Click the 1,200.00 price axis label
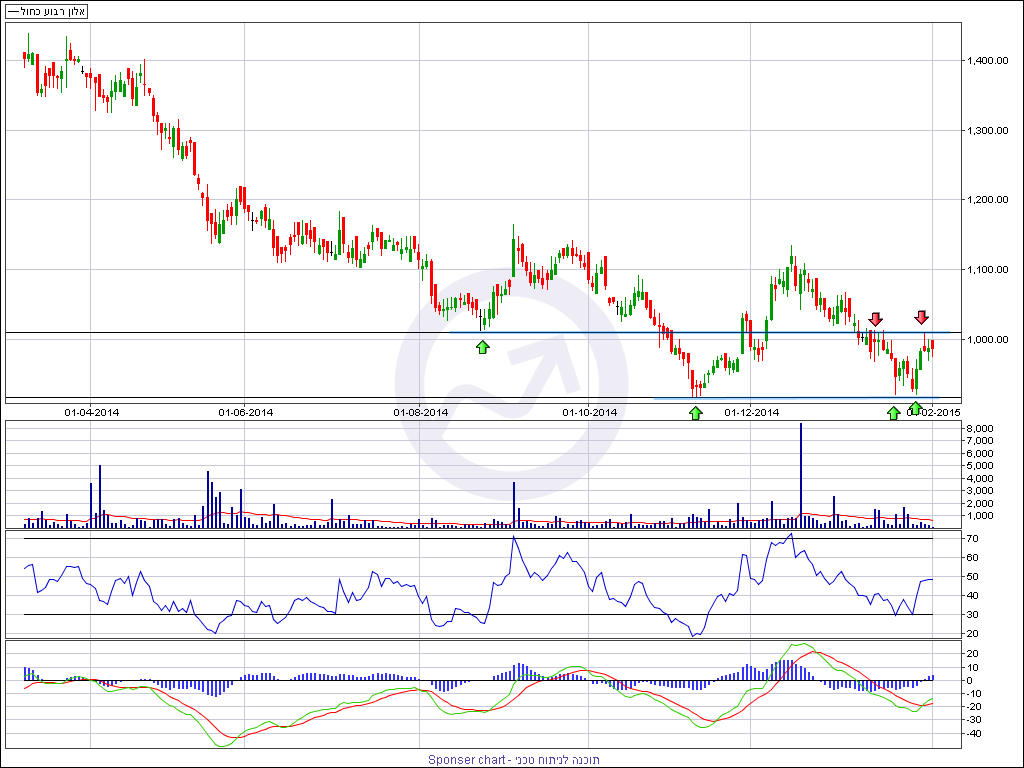Image resolution: width=1024 pixels, height=768 pixels. coord(987,200)
